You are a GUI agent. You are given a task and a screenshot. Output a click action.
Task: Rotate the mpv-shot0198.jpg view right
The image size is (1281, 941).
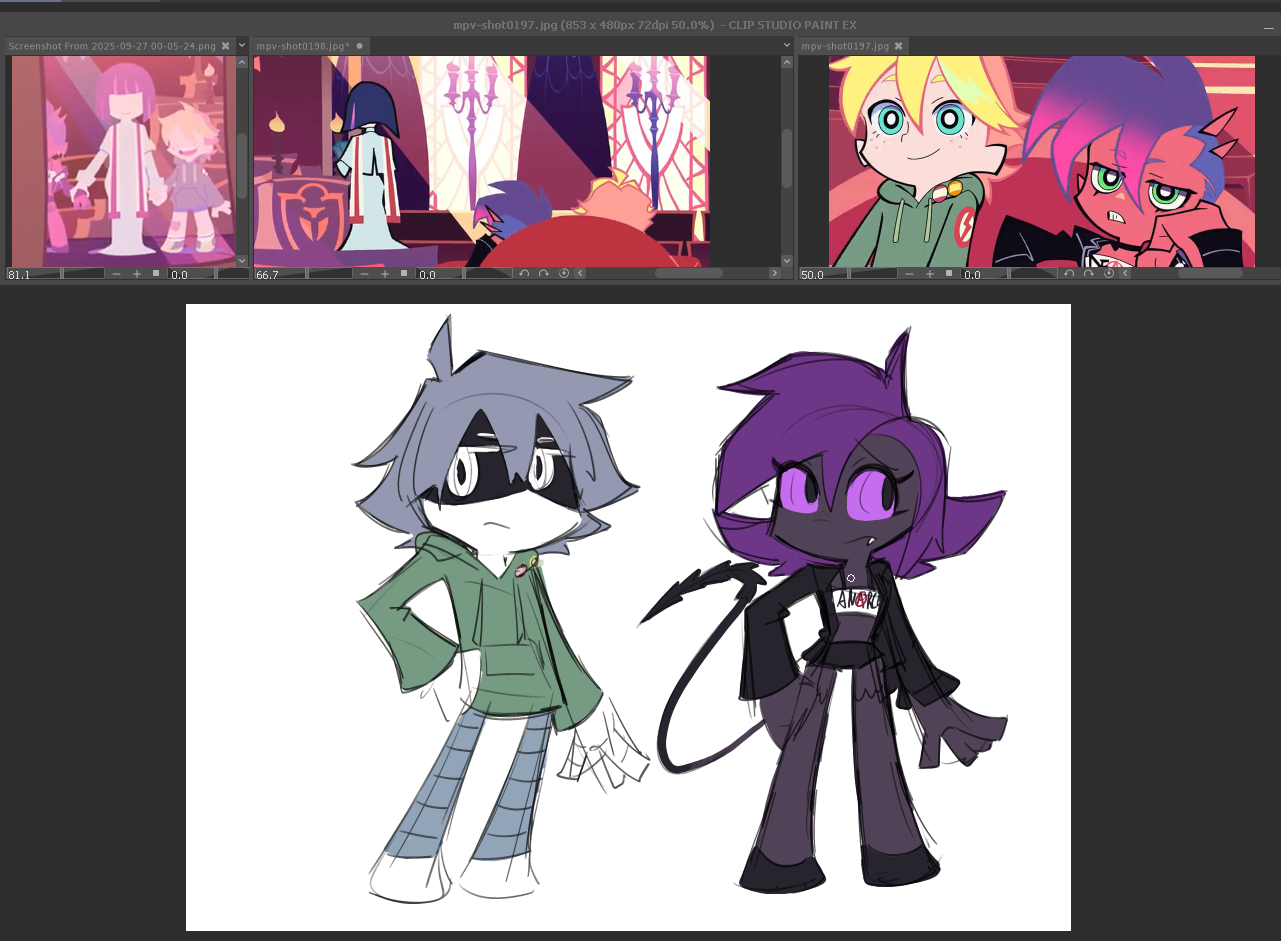tap(543, 273)
